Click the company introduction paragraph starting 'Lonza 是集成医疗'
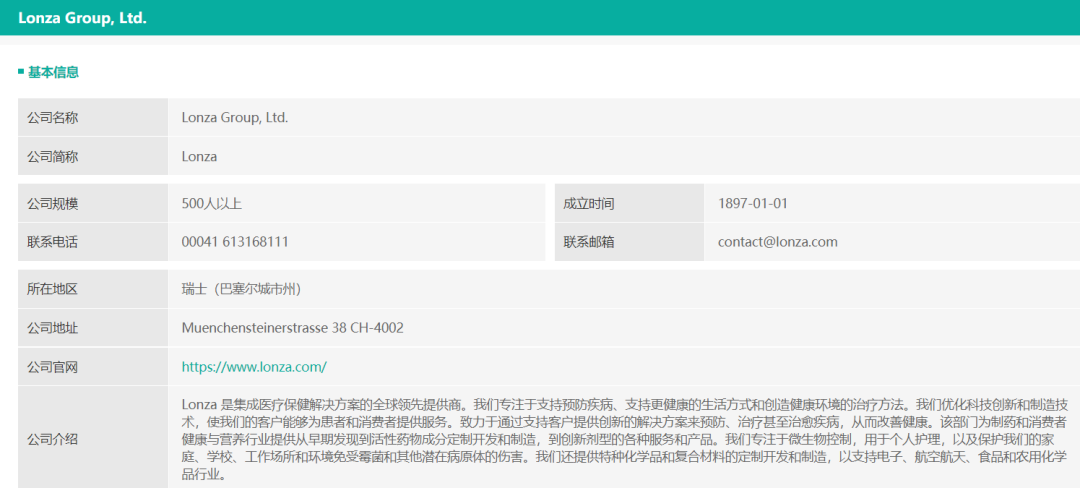This screenshot has width=1080, height=488. coord(625,438)
